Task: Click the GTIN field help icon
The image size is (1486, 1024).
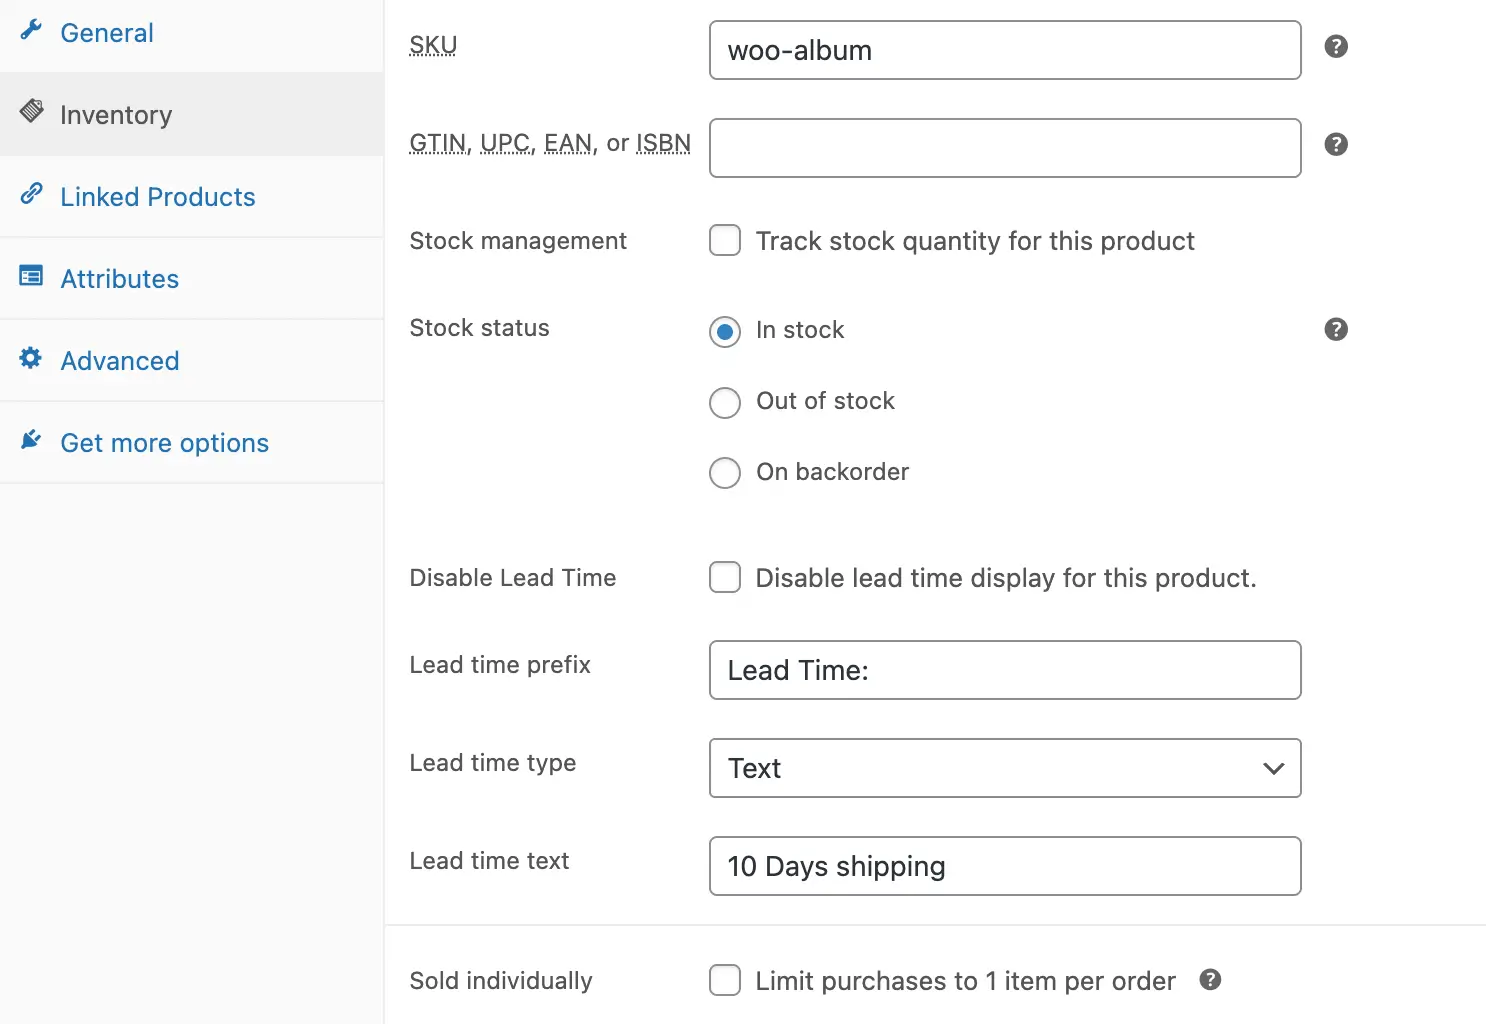Action: tap(1336, 144)
